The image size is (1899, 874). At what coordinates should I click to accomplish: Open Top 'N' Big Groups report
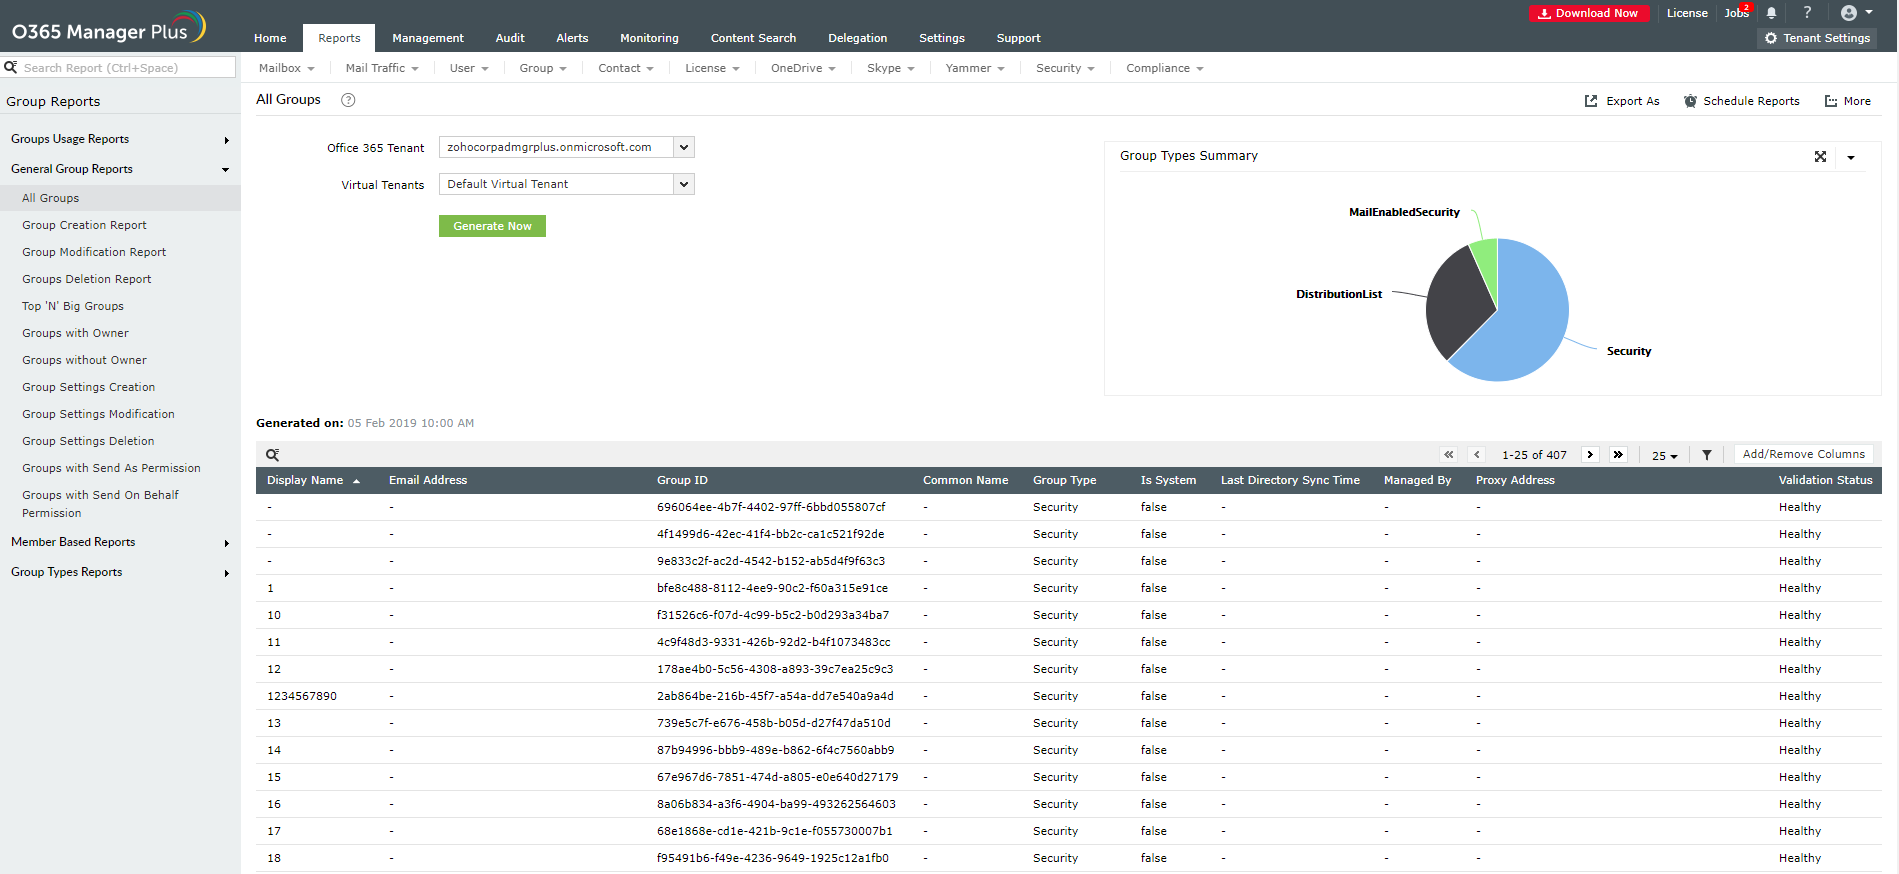(x=73, y=306)
